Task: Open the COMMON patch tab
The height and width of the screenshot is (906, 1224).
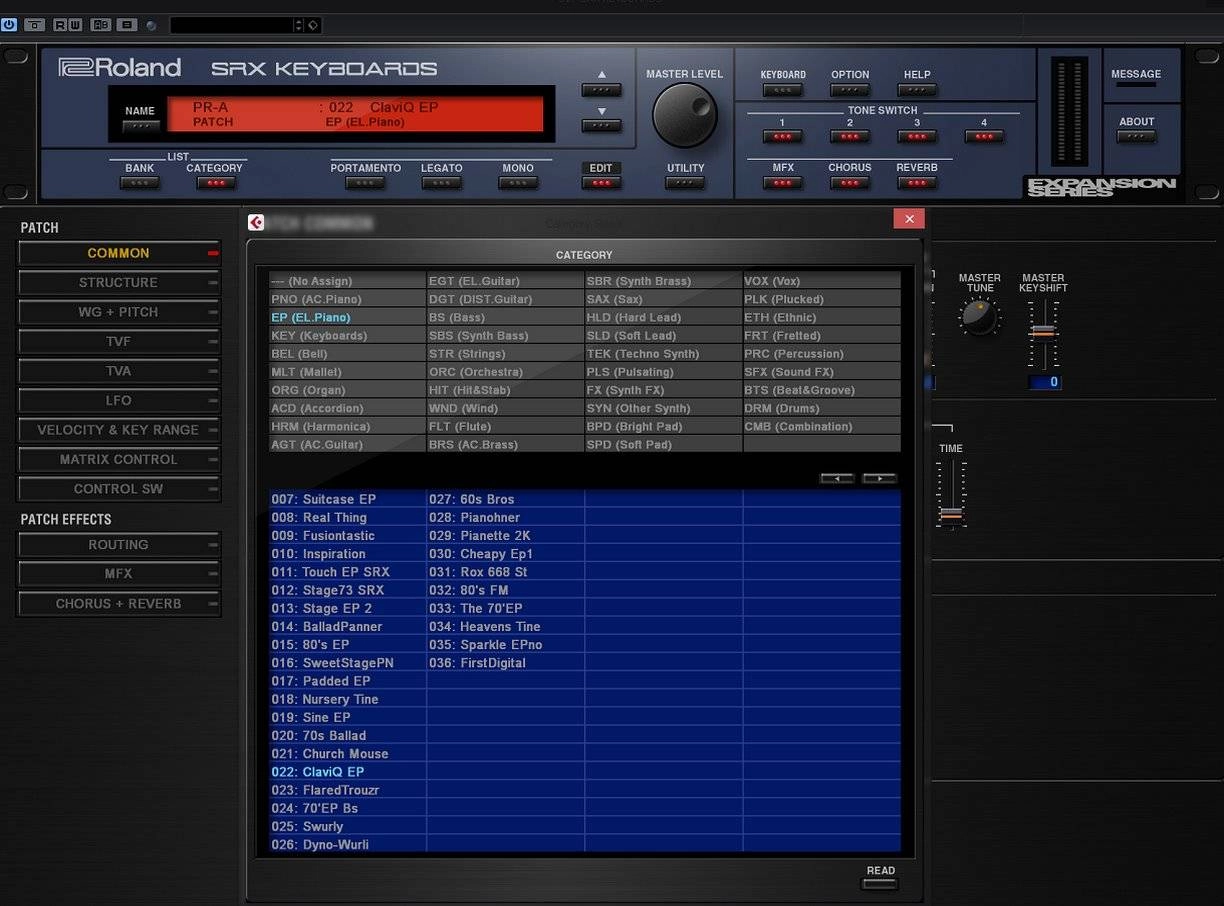Action: click(x=119, y=253)
